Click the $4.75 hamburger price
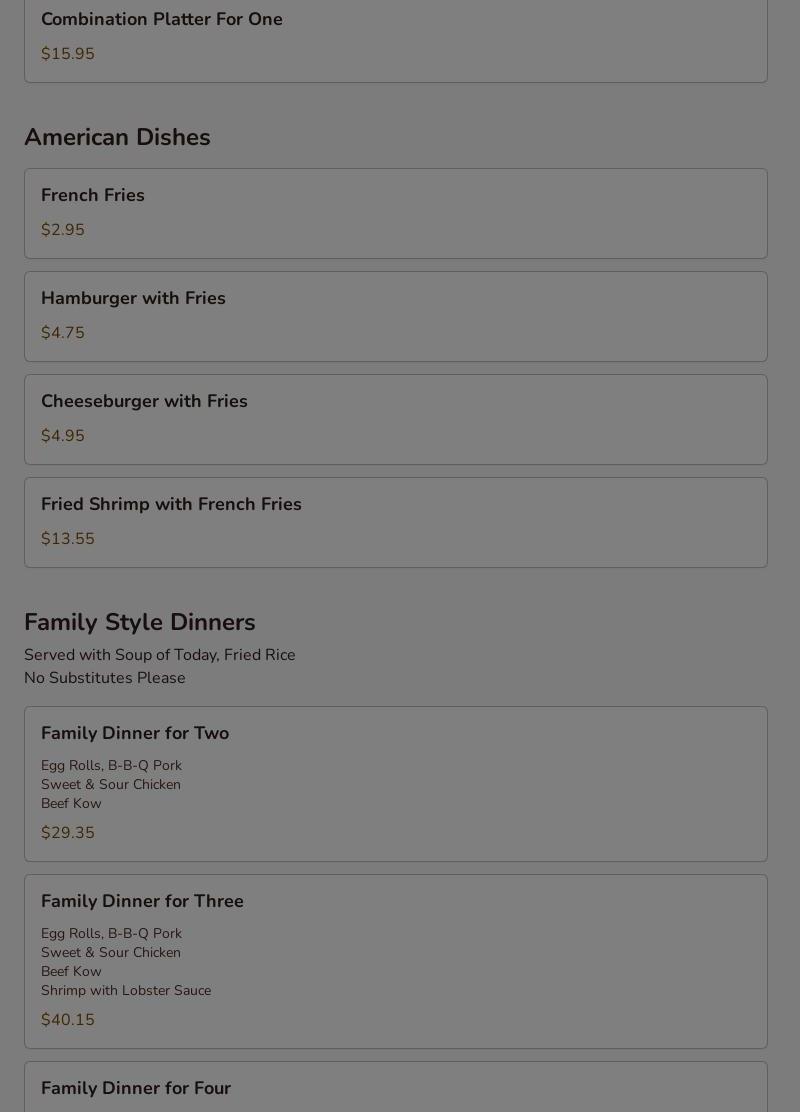 (x=63, y=333)
